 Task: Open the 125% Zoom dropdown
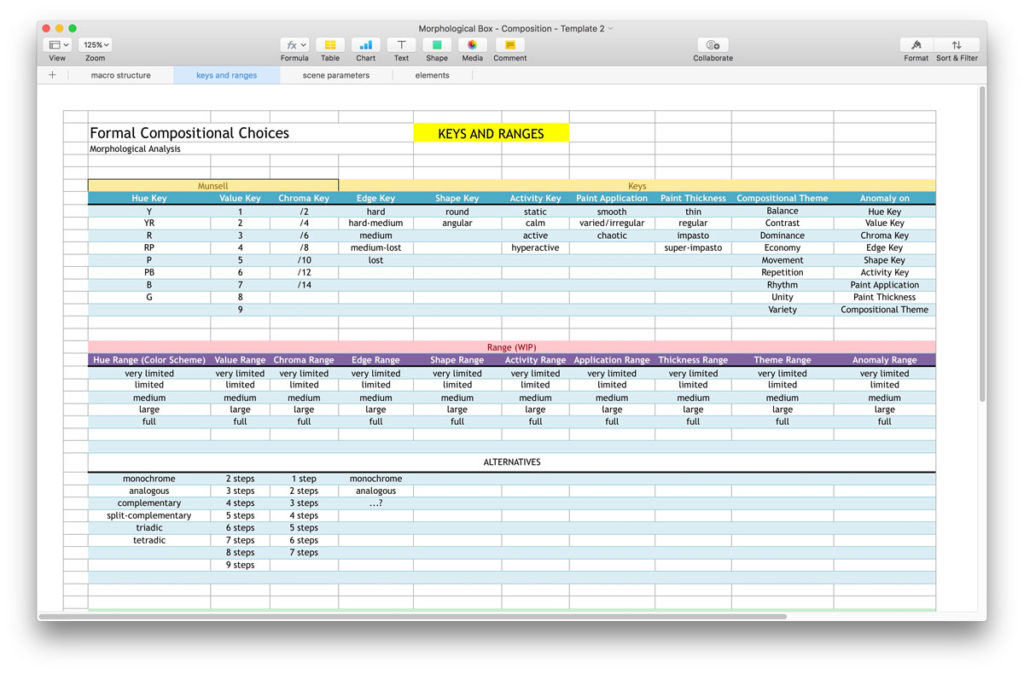point(95,43)
